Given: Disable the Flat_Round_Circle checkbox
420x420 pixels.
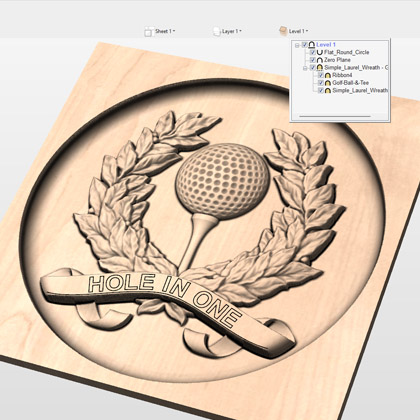Looking at the screenshot, I should tap(313, 52).
